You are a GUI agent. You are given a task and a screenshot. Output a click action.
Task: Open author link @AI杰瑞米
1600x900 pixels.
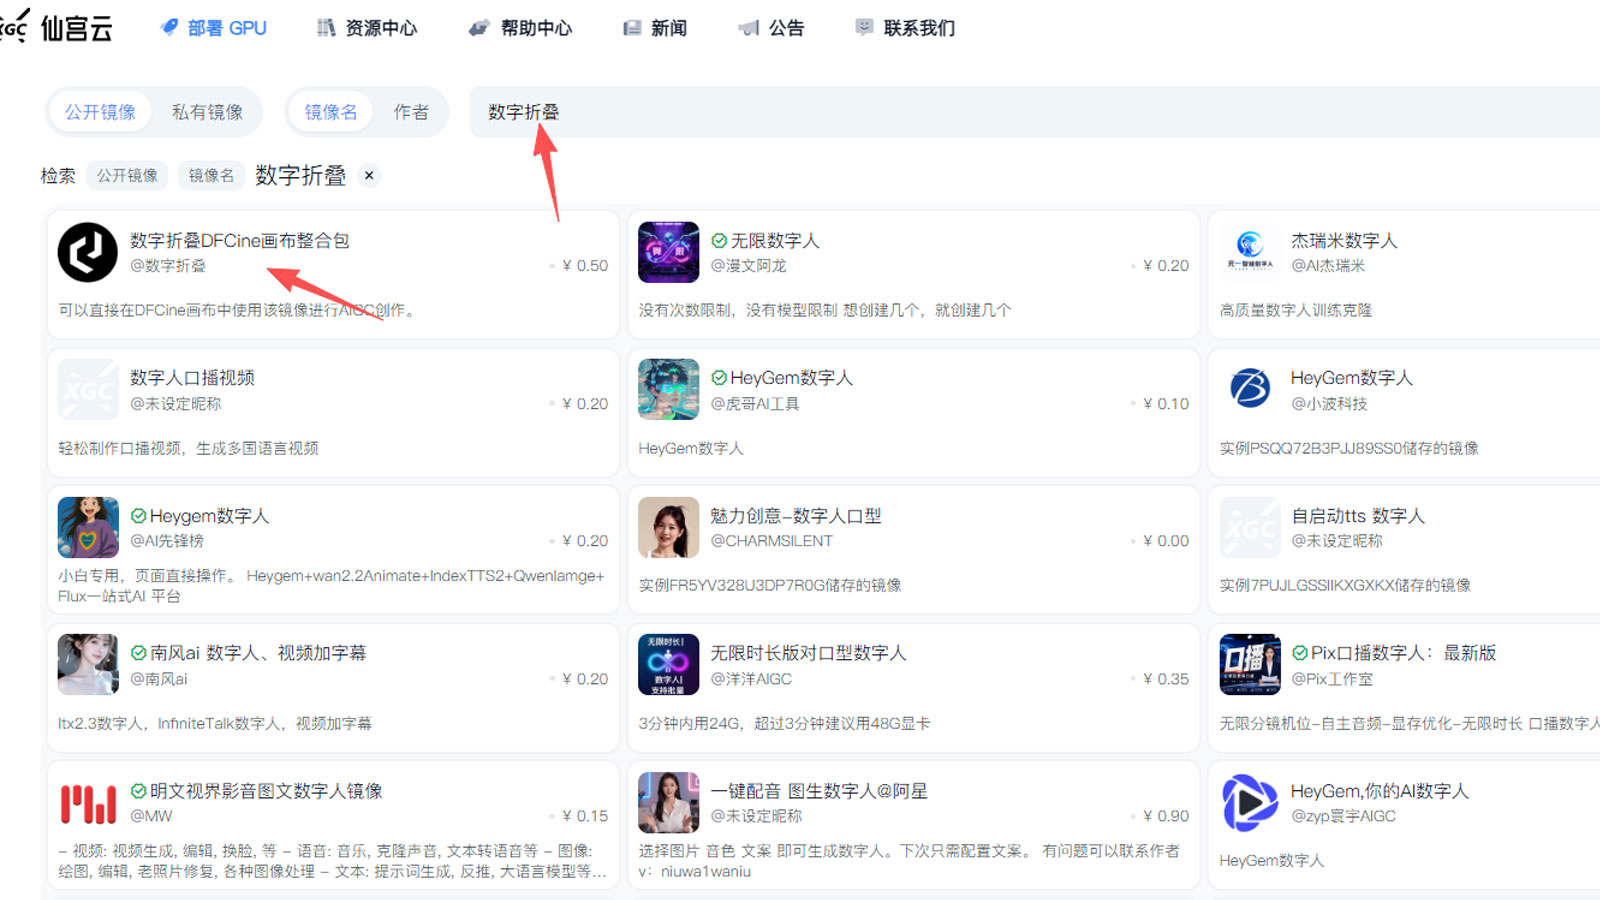pyautogui.click(x=1328, y=266)
